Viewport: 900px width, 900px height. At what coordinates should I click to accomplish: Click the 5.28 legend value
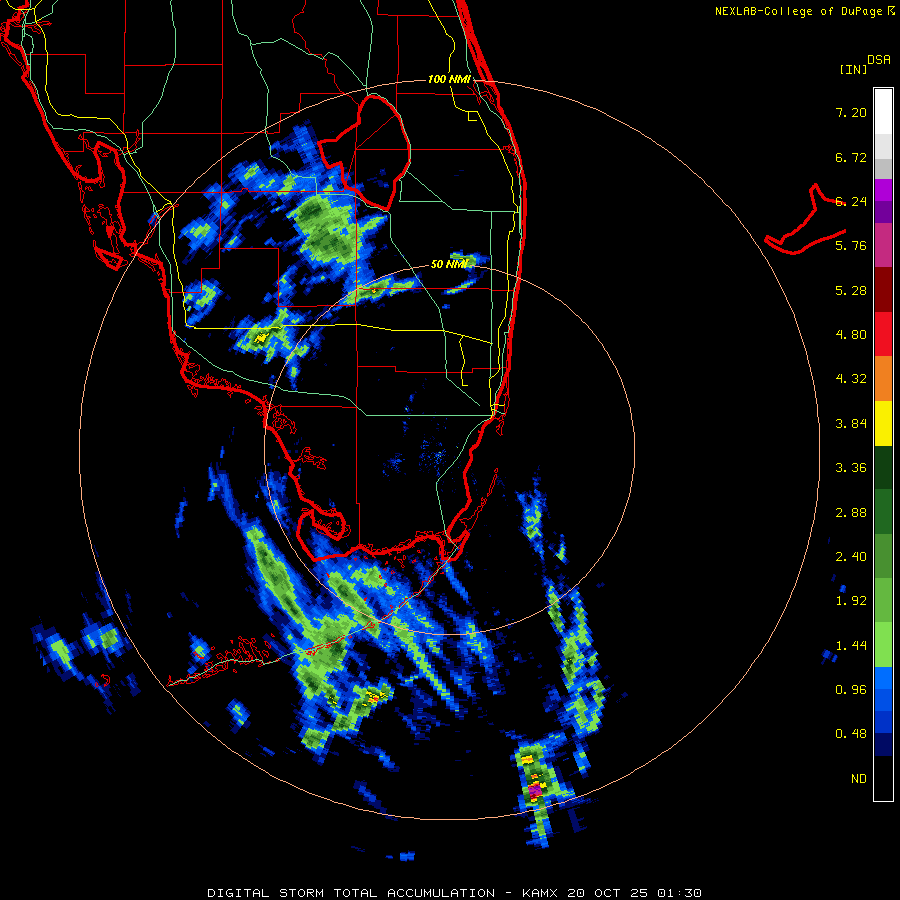pyautogui.click(x=851, y=290)
